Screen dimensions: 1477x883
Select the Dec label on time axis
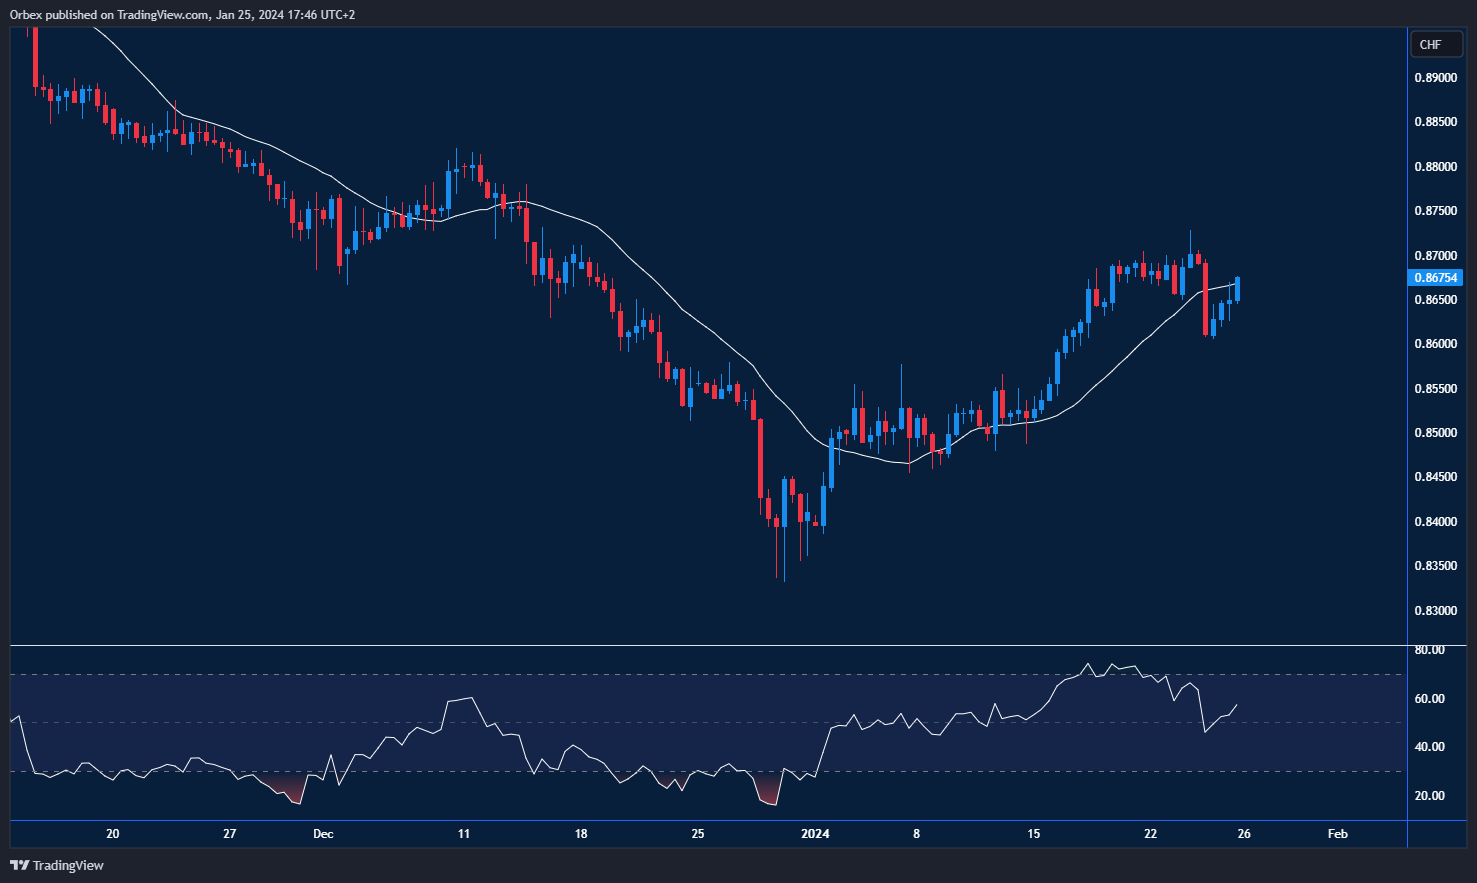[323, 833]
